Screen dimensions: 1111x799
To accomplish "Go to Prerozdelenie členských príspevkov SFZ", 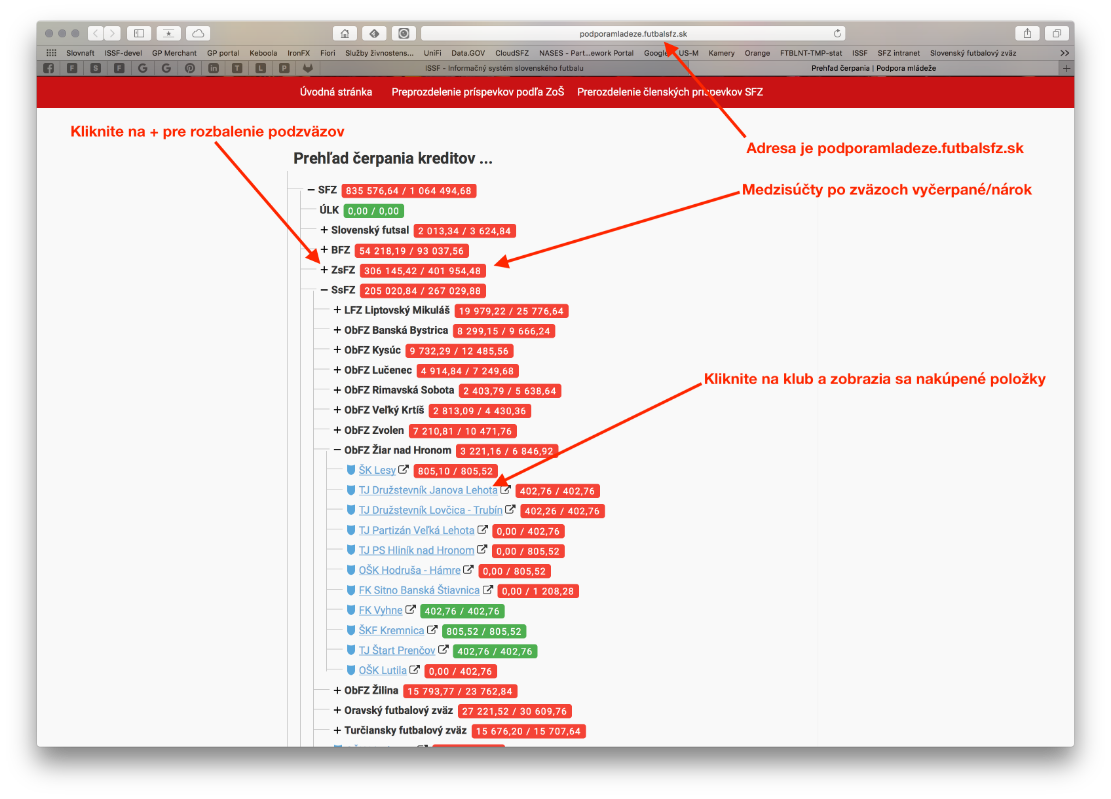I will click(669, 92).
